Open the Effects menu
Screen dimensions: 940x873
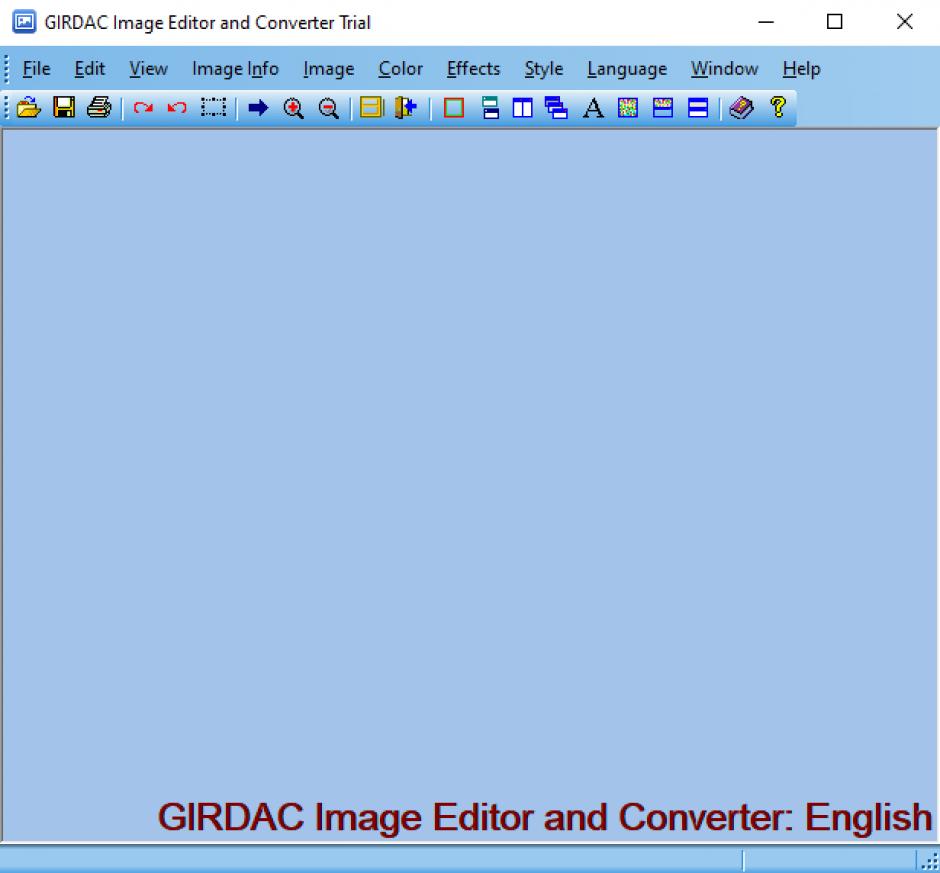(x=473, y=69)
